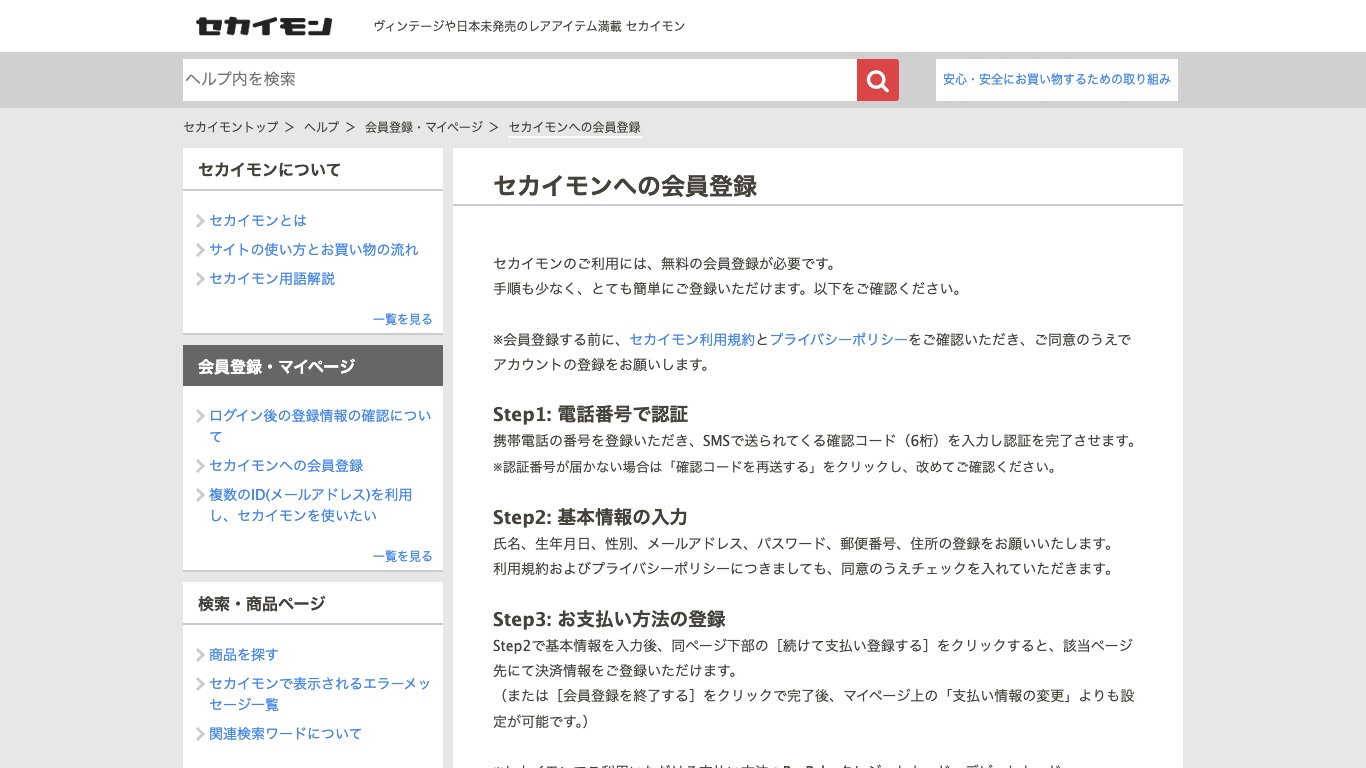Click 一覧を見る under 会員登録・マイページ
The image size is (1366, 768).
(403, 556)
